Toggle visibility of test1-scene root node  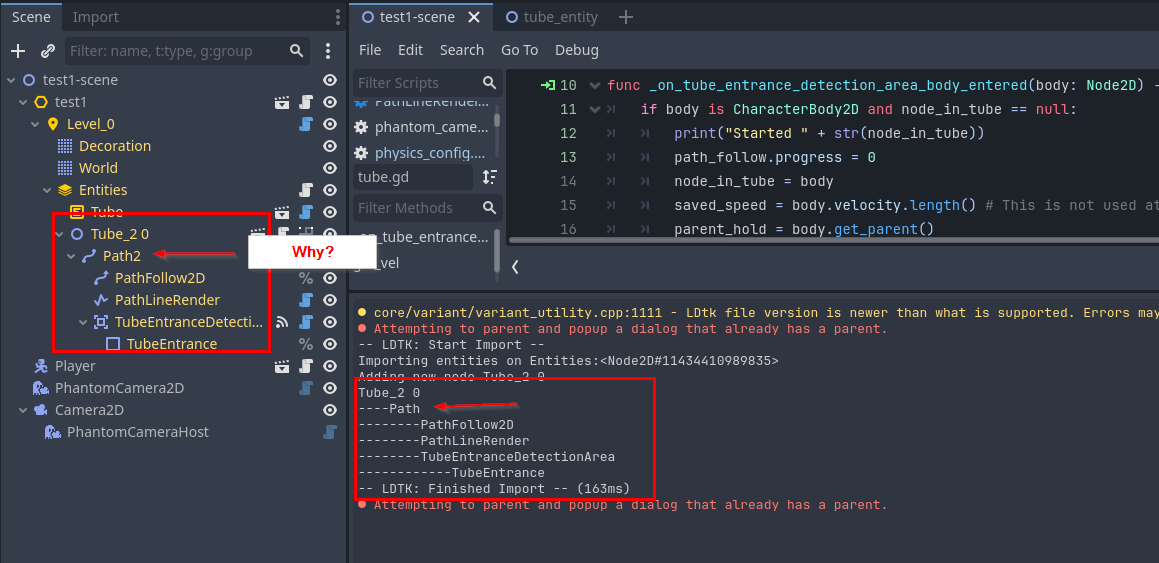(x=330, y=80)
